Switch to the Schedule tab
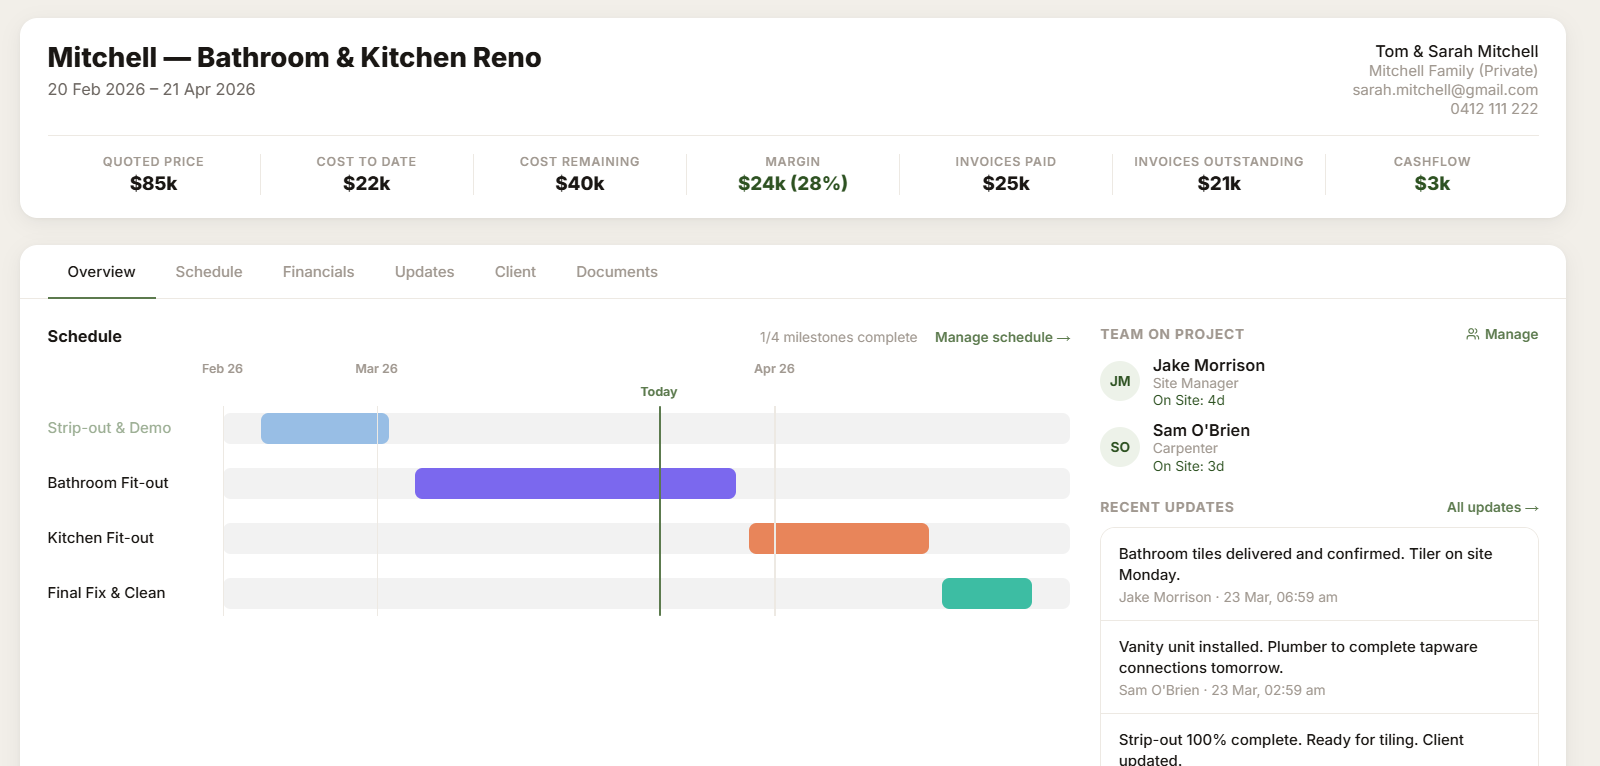 [x=209, y=272]
